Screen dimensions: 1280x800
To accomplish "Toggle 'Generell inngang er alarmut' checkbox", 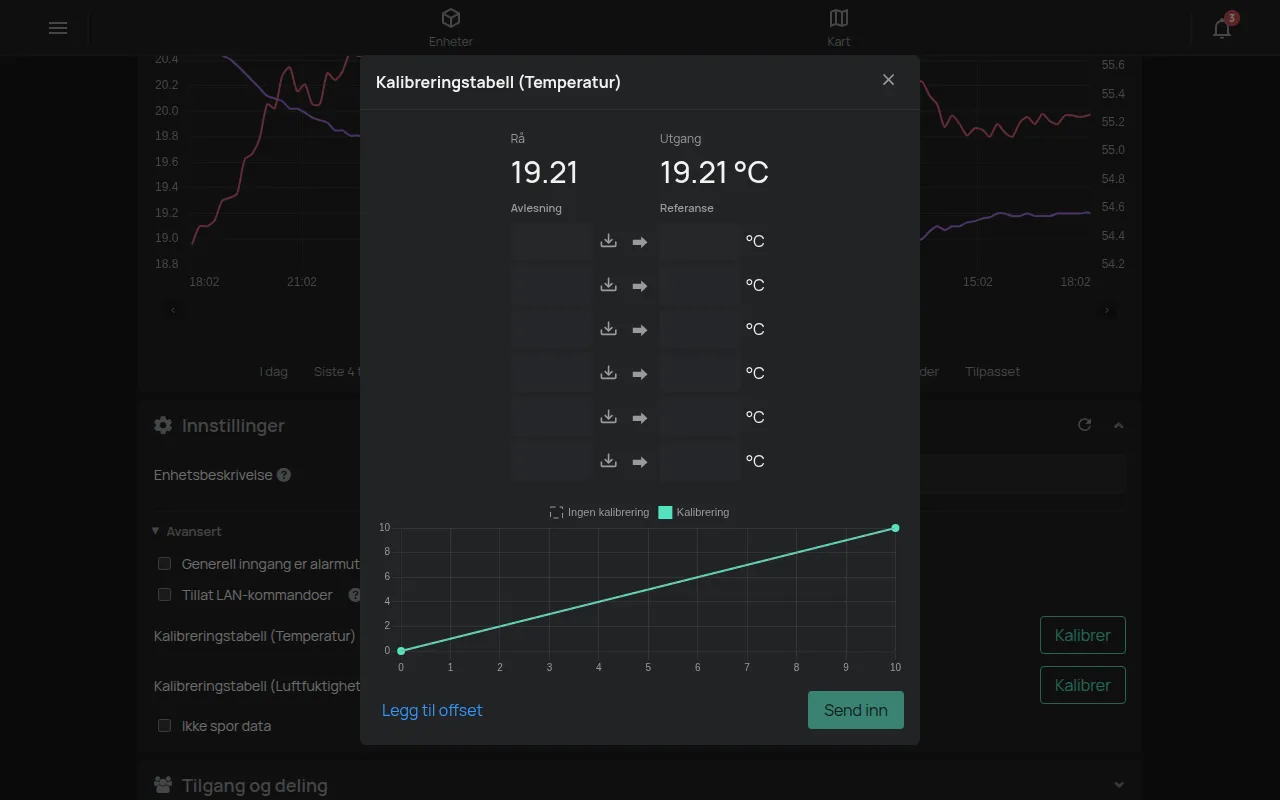I will (x=165, y=564).
